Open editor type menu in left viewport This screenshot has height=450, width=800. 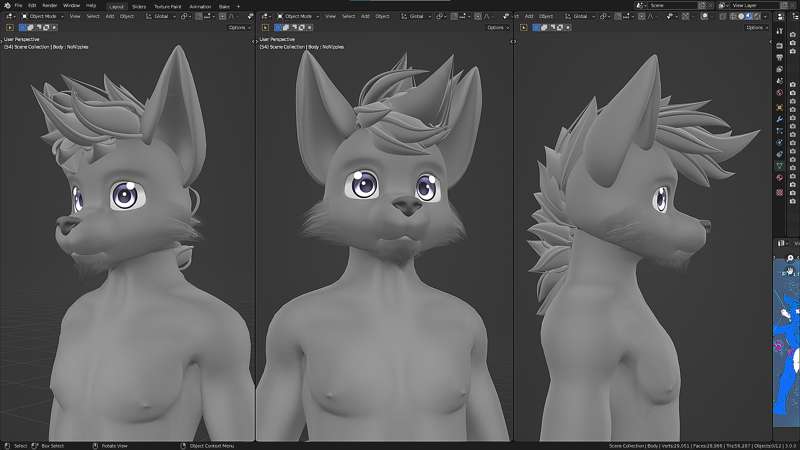10,16
